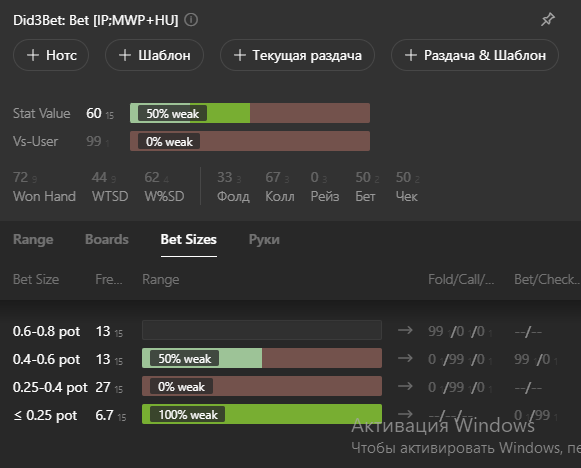The width and height of the screenshot is (581, 468).
Task: Add the Текущая раздача note
Action: click(297, 55)
